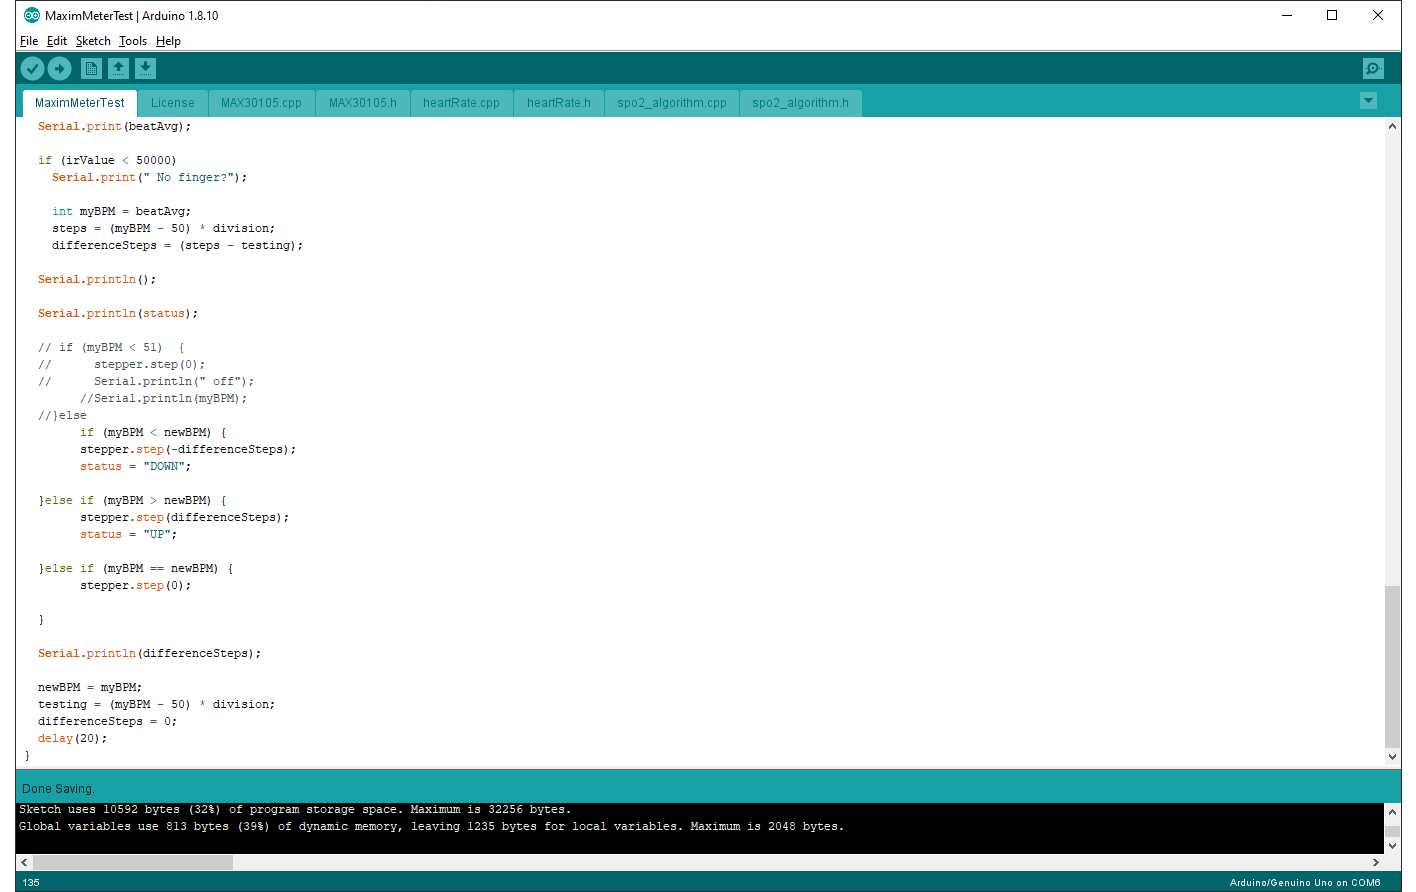Switch to the spo2_algorithm.cpp tab
The width and height of the screenshot is (1416, 892).
(672, 103)
